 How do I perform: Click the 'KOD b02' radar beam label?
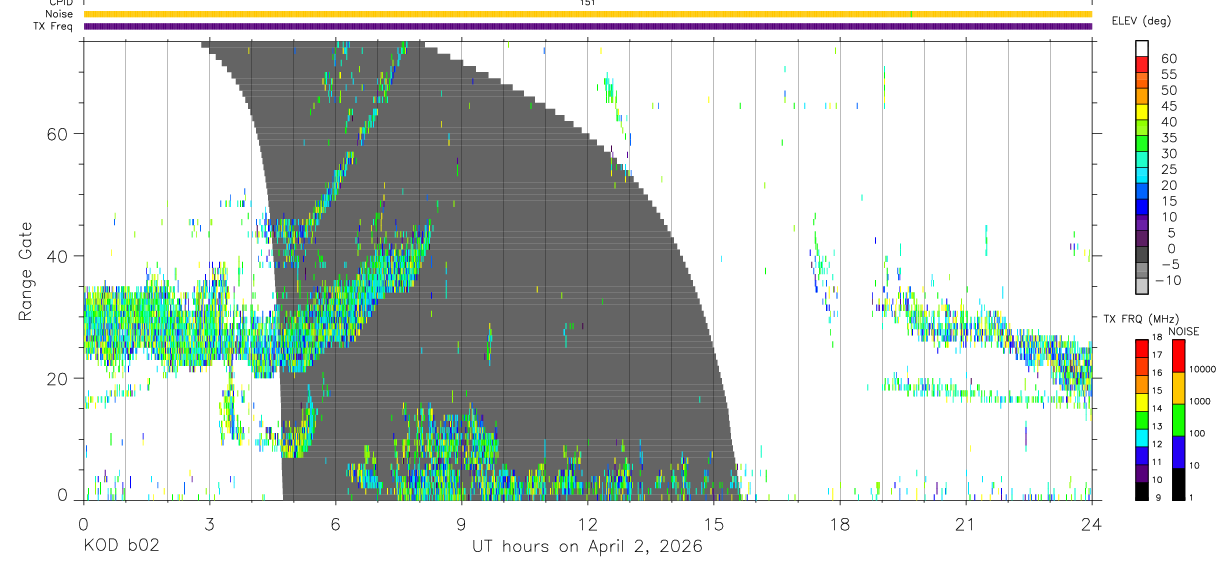(121, 547)
